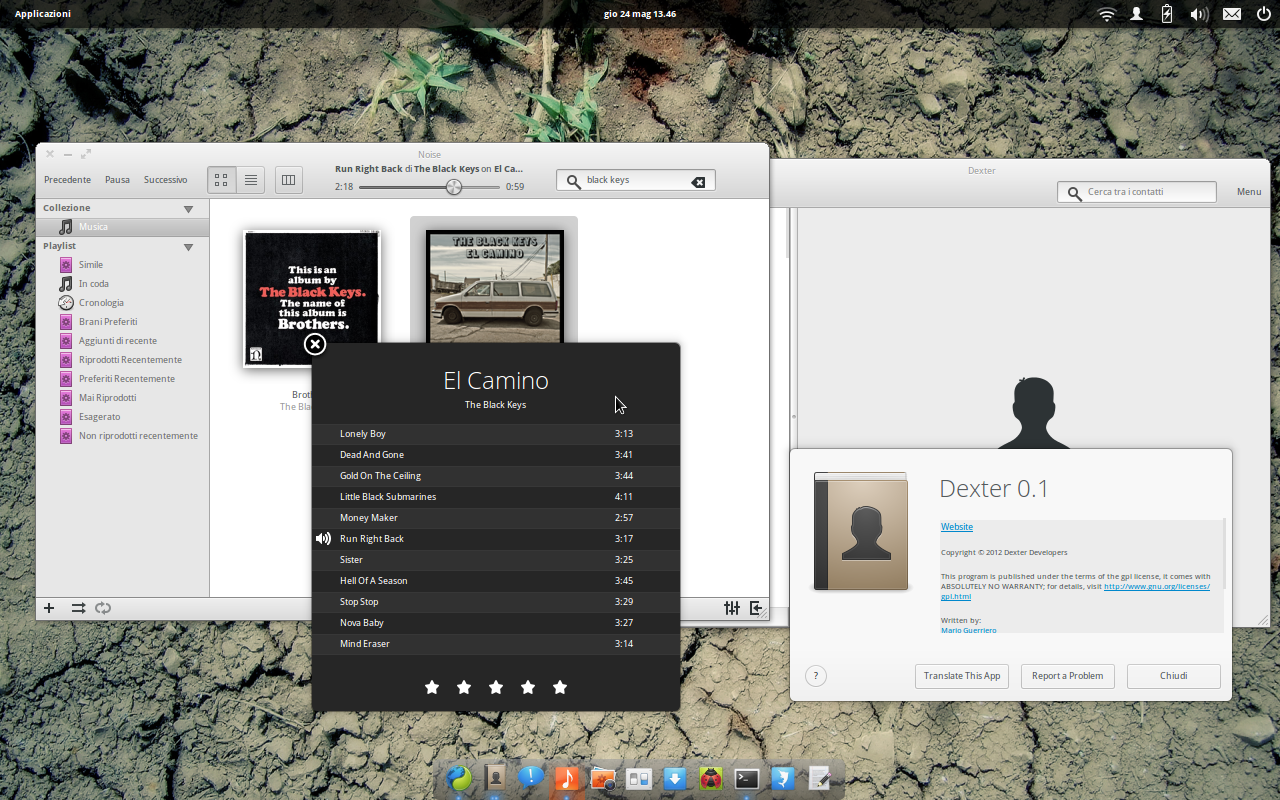
Task: Select the El Camino album cover
Action: coord(494,286)
